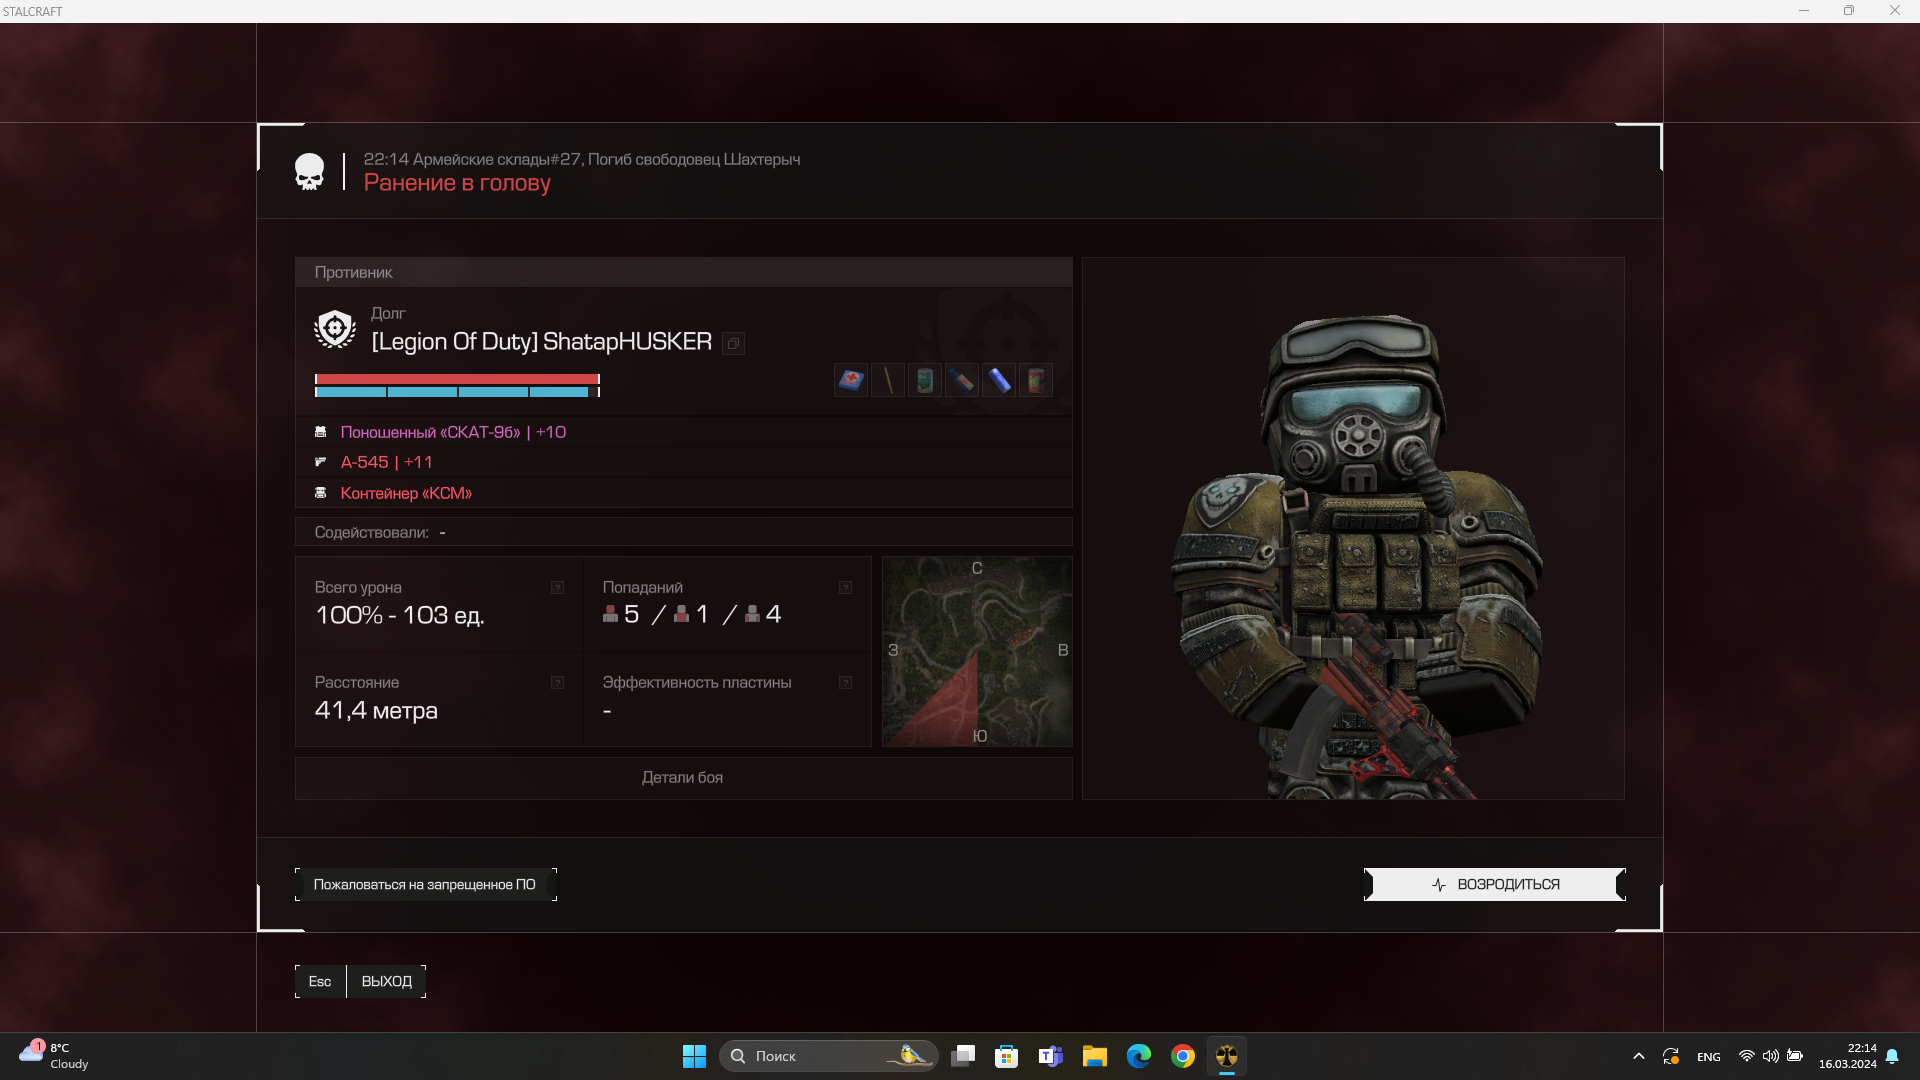Select the thin stick consumable icon
This screenshot has width=1920, height=1080.
point(888,380)
